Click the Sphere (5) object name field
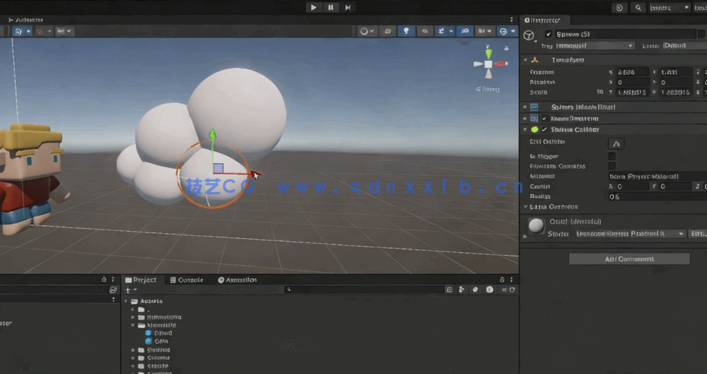The width and height of the screenshot is (707, 374). point(625,34)
